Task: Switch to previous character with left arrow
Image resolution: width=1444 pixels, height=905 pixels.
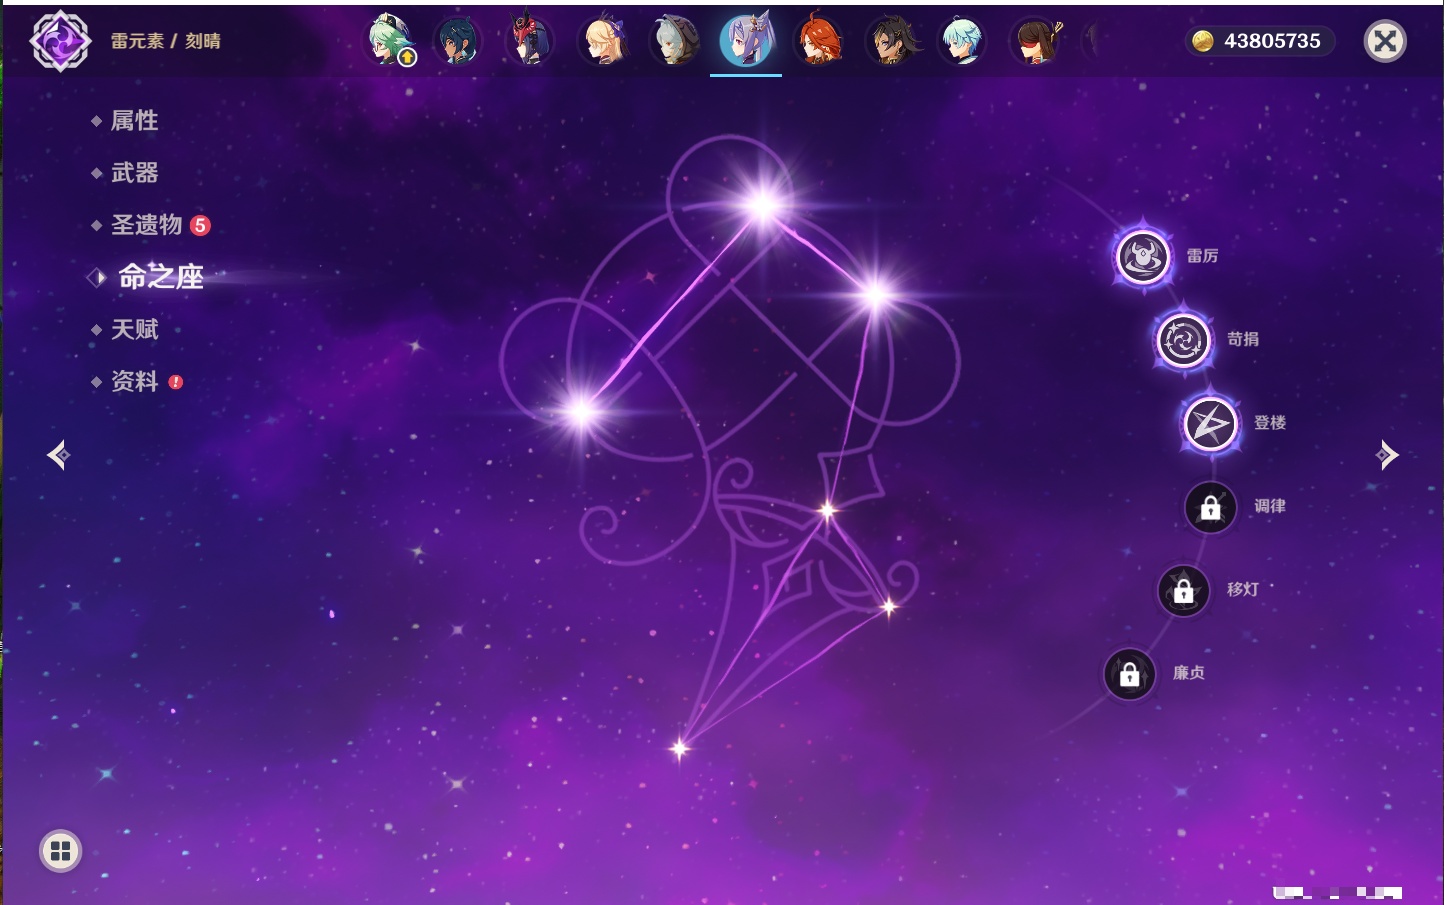Action: point(58,455)
